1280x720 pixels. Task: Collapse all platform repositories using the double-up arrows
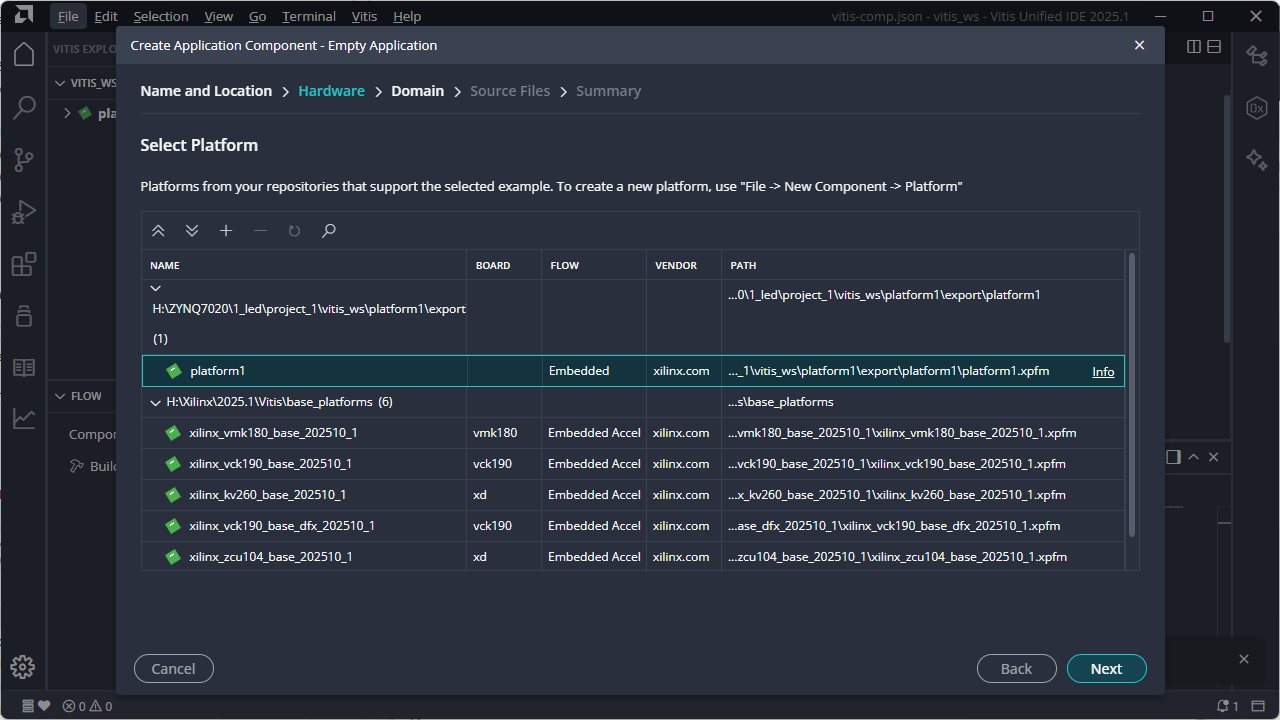158,231
